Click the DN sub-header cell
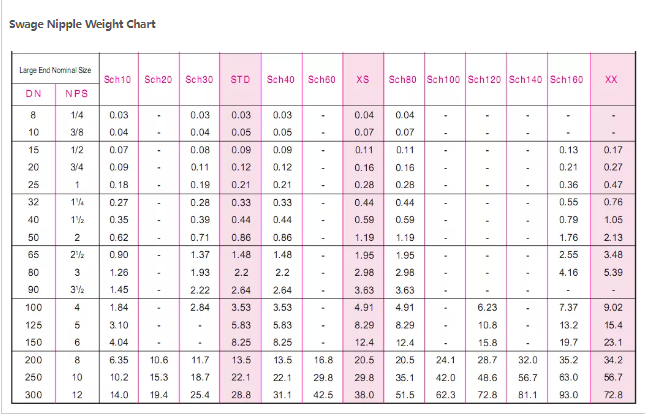This screenshot has height=415, width=645. tap(34, 94)
